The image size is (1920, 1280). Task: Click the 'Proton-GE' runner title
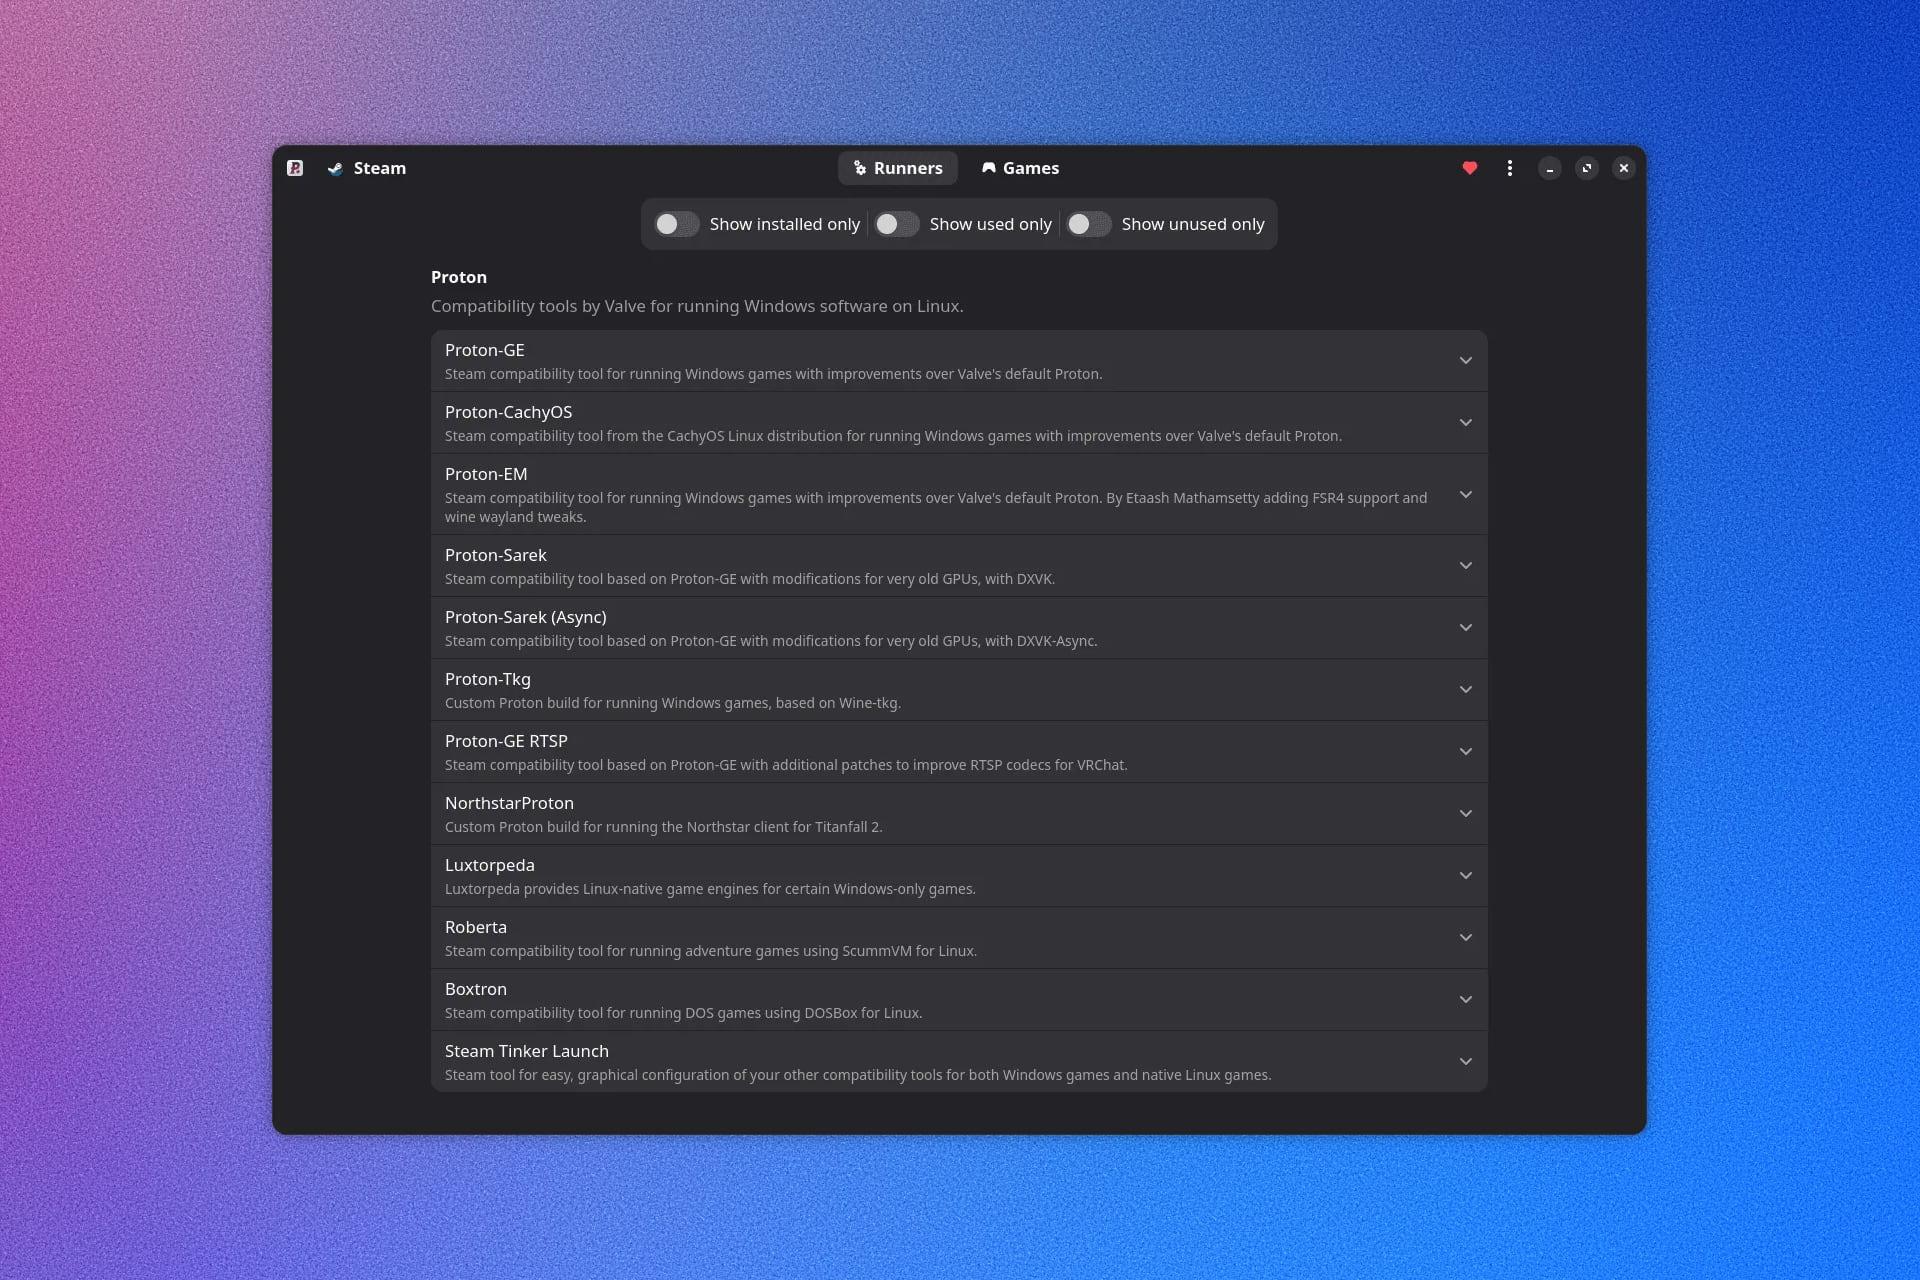click(485, 350)
